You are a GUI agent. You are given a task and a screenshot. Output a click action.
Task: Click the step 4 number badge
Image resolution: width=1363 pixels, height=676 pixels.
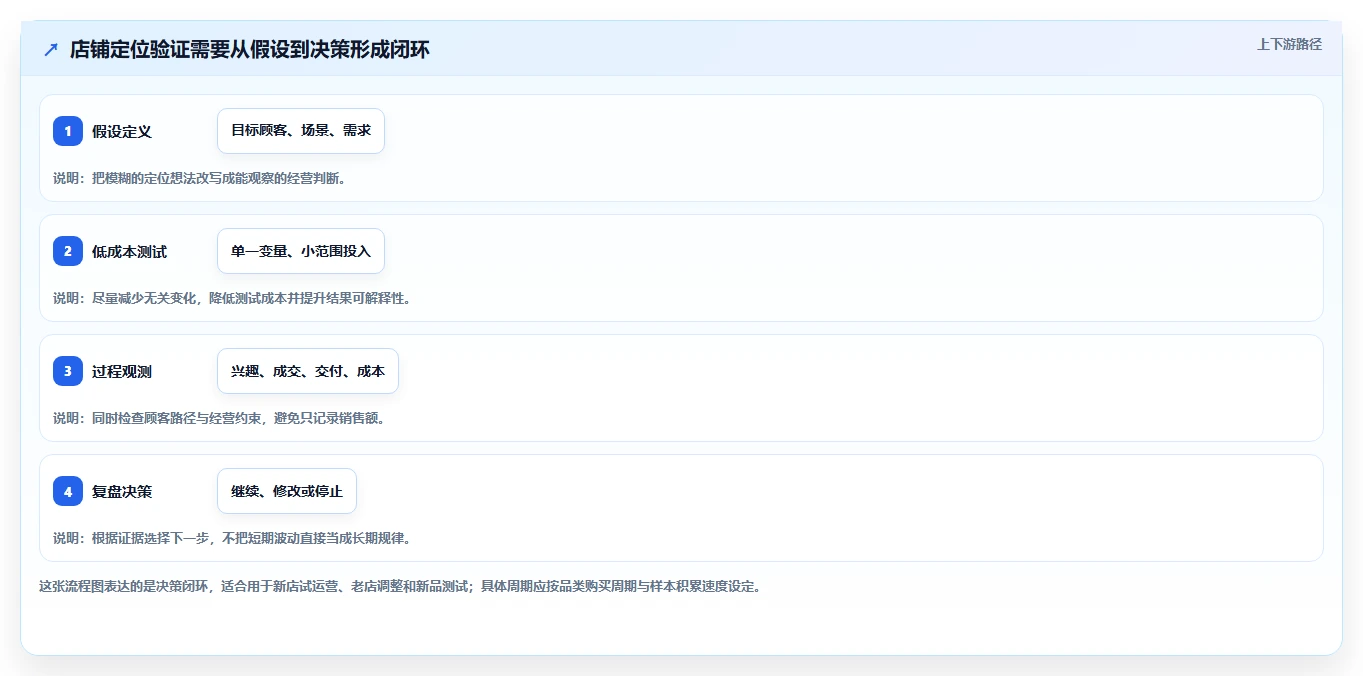tap(68, 491)
